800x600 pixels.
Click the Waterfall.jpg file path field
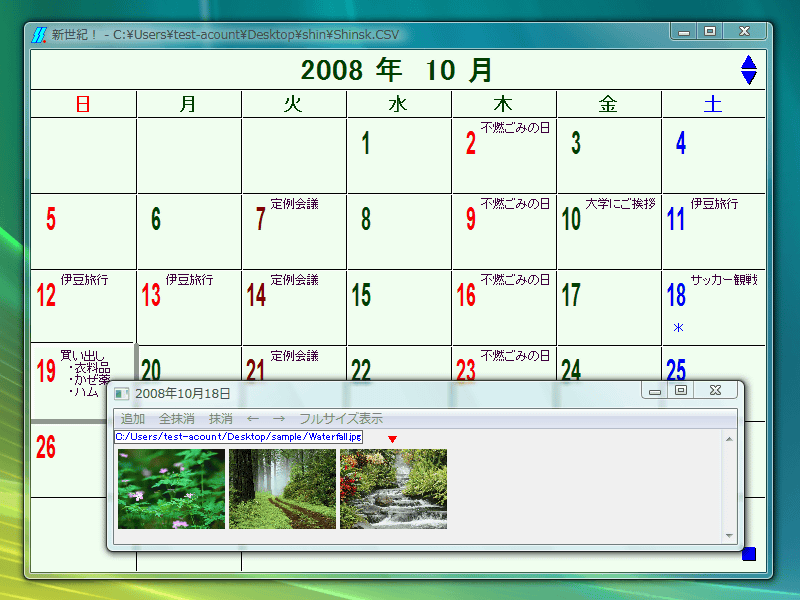tap(238, 437)
